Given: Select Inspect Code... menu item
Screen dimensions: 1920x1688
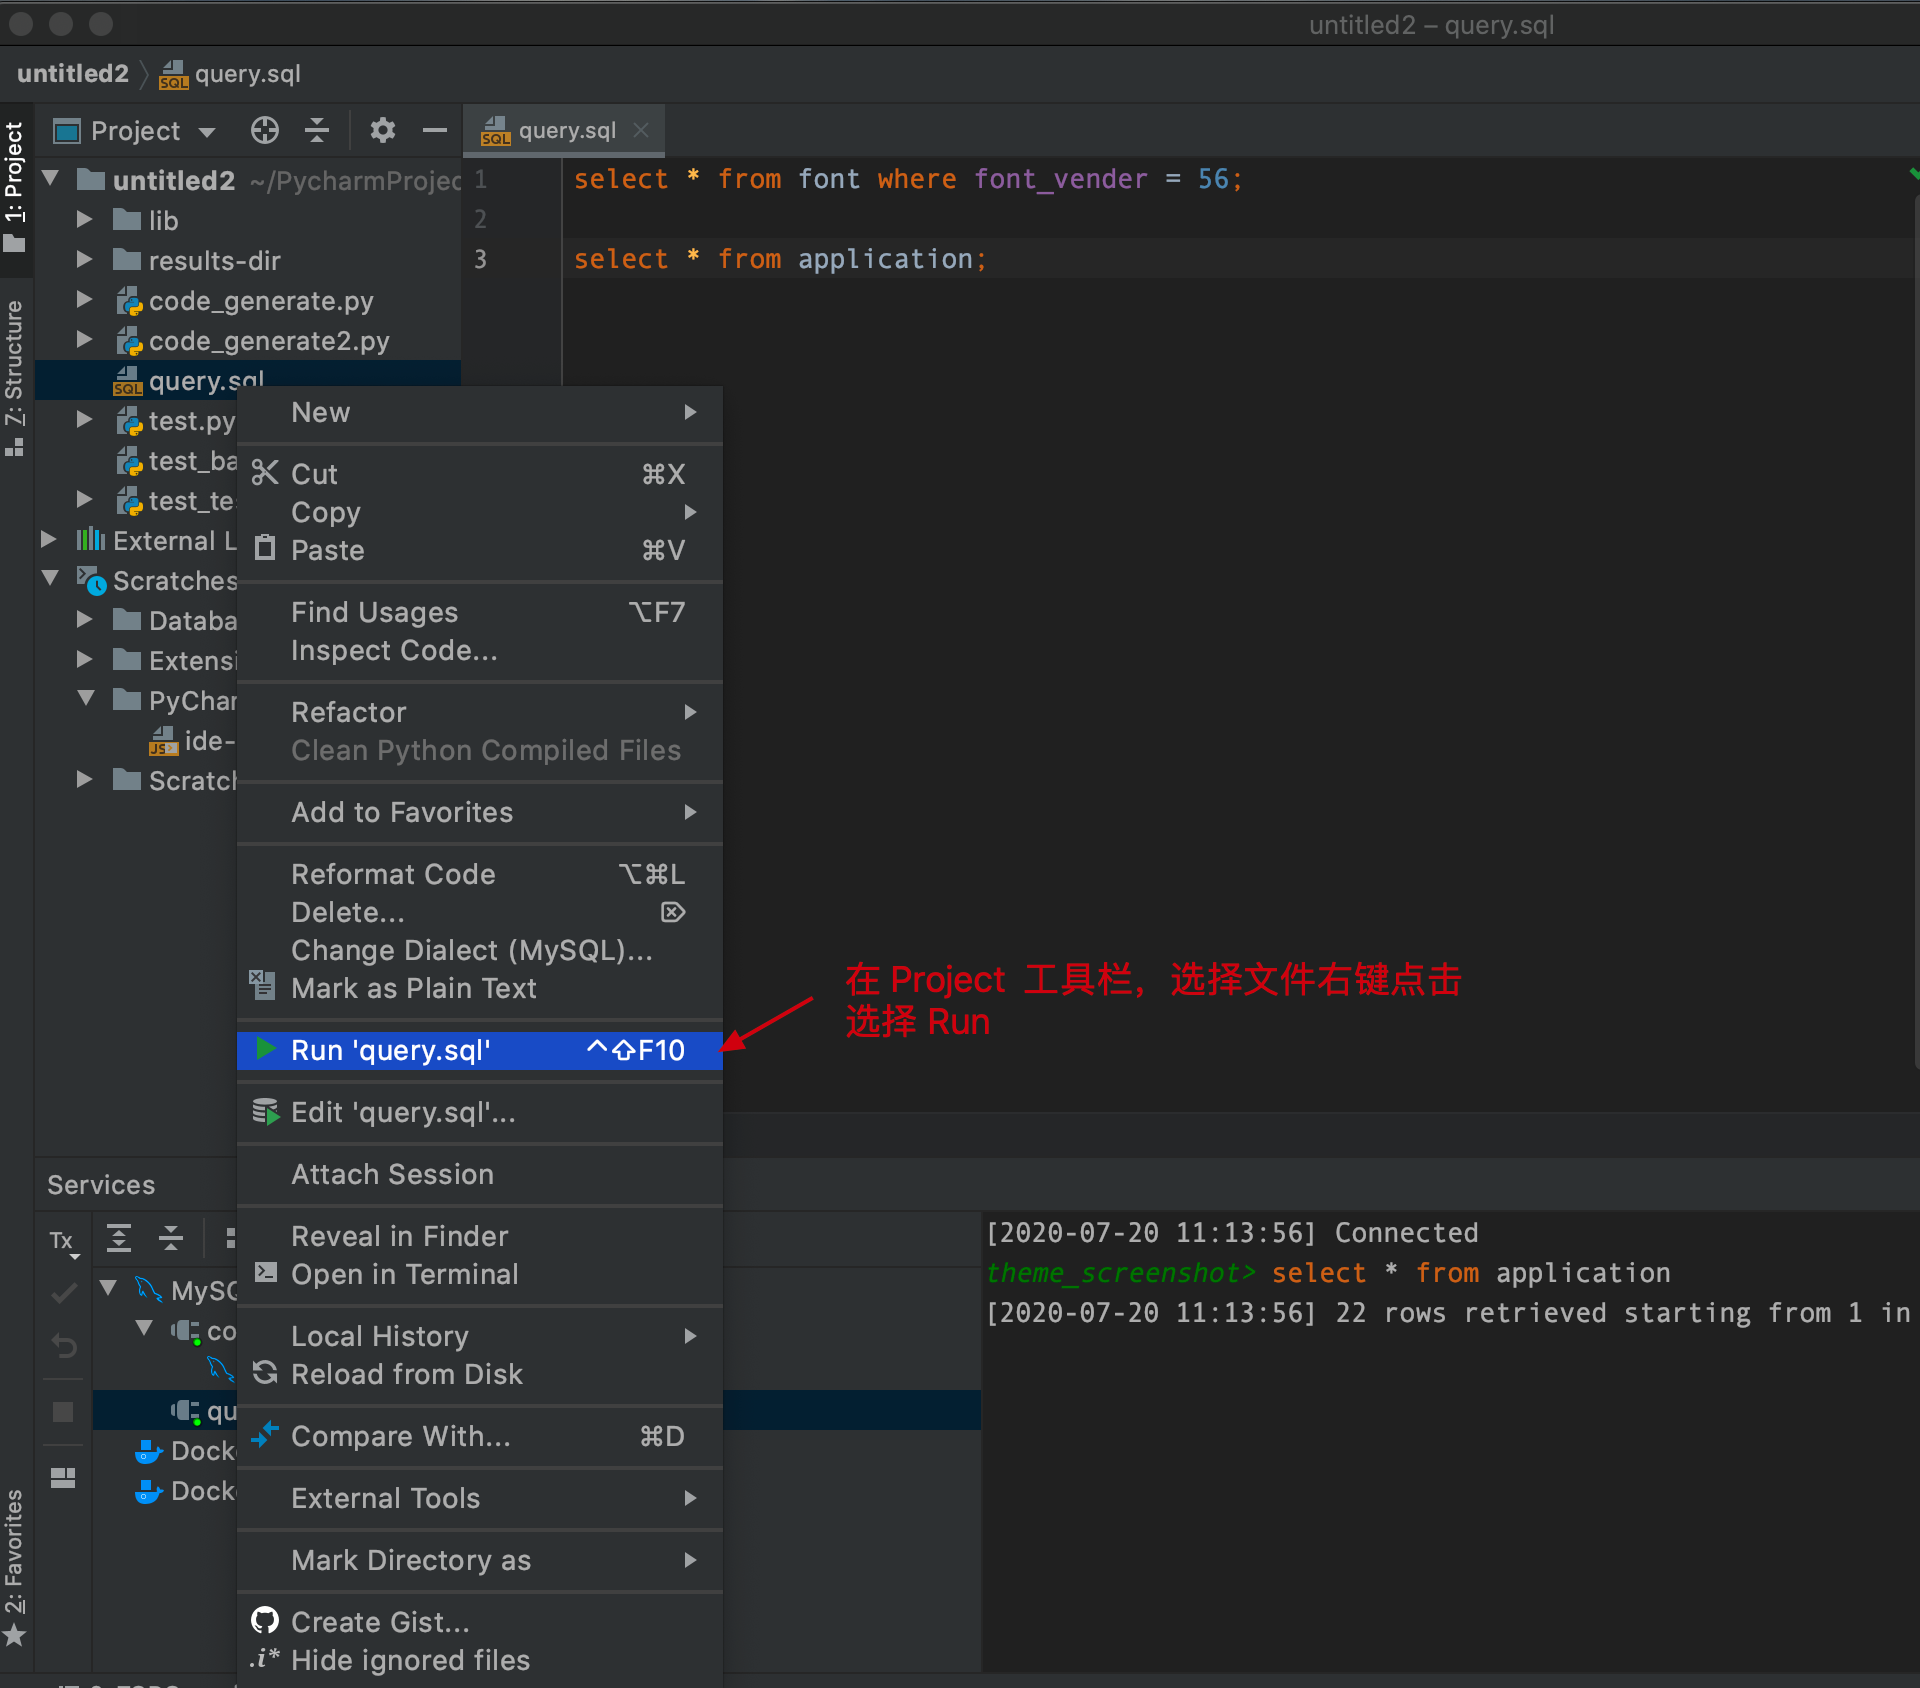Looking at the screenshot, I should click(x=480, y=650).
